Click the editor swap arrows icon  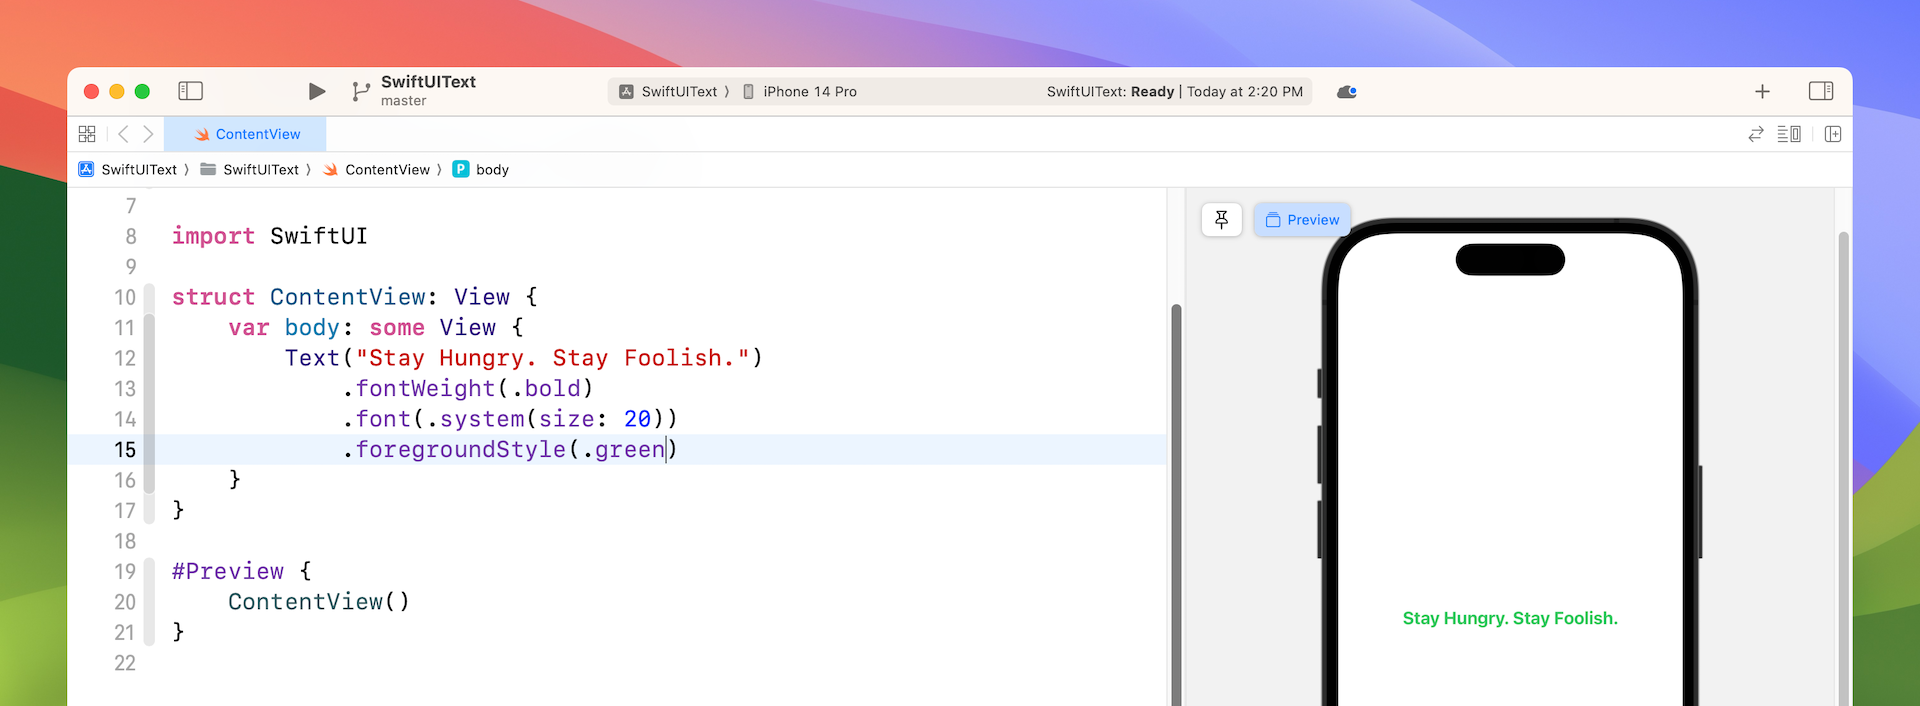click(x=1756, y=134)
